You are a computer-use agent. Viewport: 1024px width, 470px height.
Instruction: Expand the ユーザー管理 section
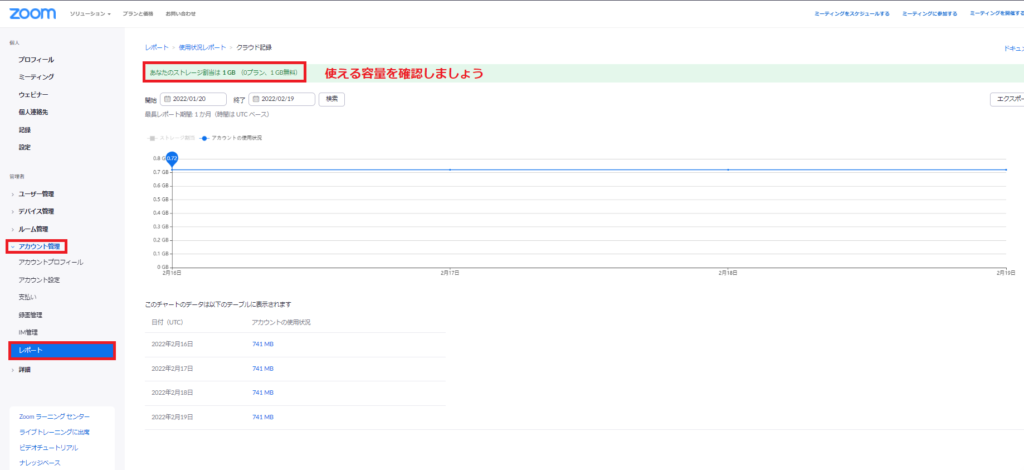[x=36, y=194]
